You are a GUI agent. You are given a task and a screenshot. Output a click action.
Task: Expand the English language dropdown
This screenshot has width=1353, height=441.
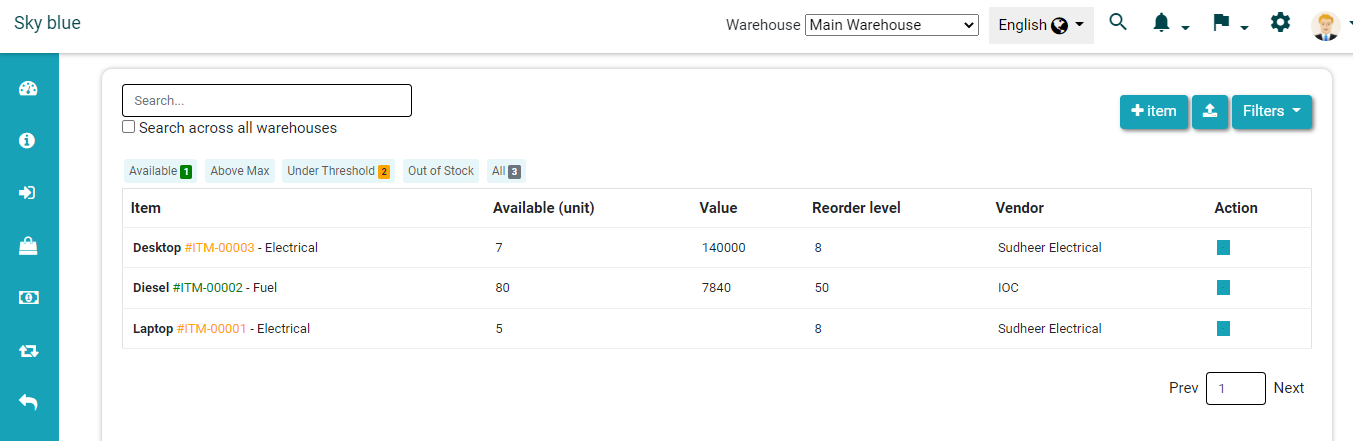[x=1040, y=25]
